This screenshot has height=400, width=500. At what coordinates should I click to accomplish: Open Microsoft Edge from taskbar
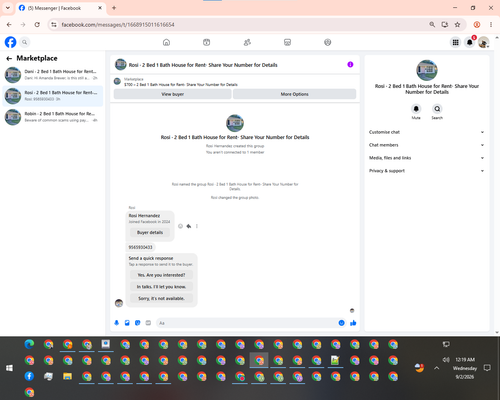coord(29,344)
